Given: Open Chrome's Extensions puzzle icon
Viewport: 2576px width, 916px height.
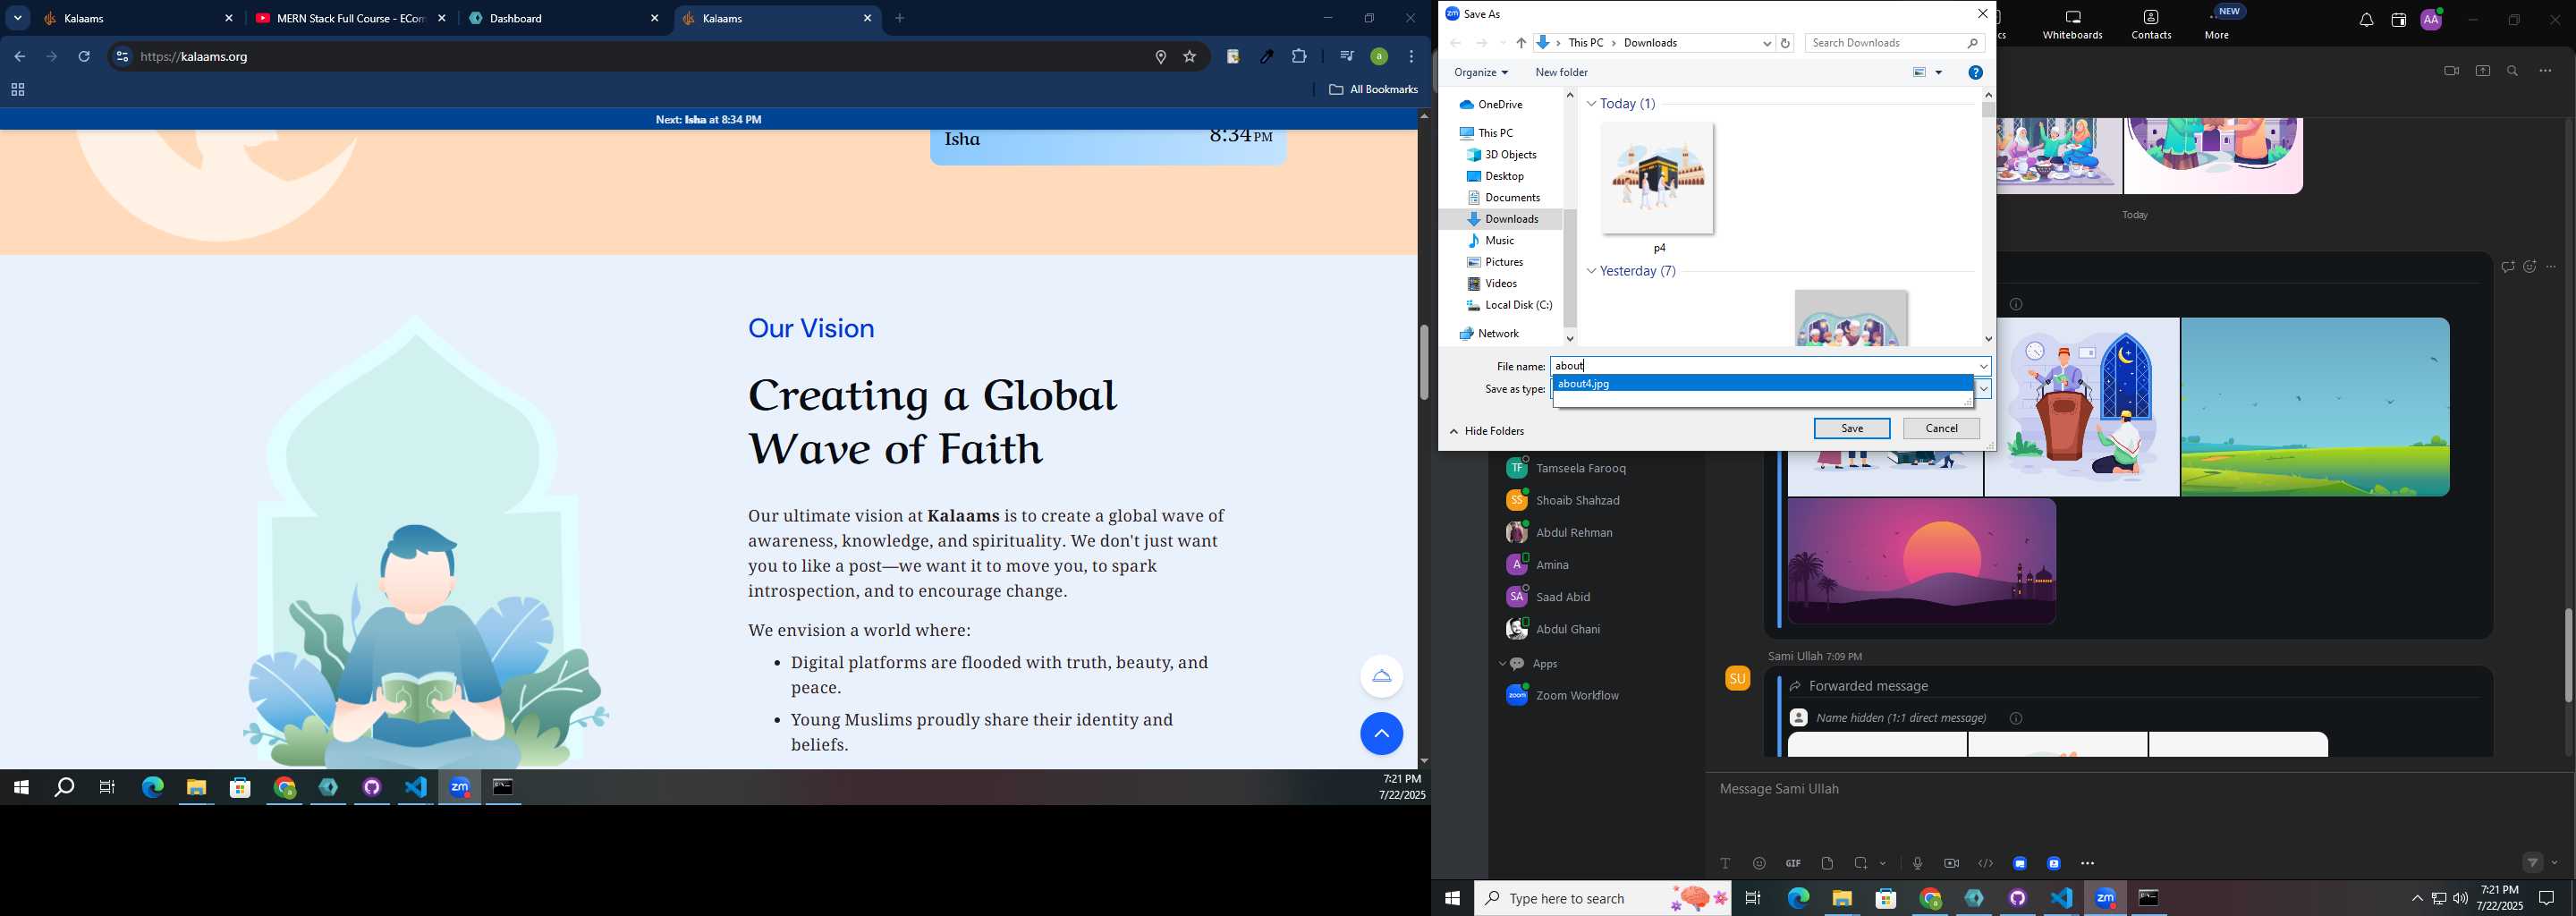Looking at the screenshot, I should pyautogui.click(x=1299, y=57).
